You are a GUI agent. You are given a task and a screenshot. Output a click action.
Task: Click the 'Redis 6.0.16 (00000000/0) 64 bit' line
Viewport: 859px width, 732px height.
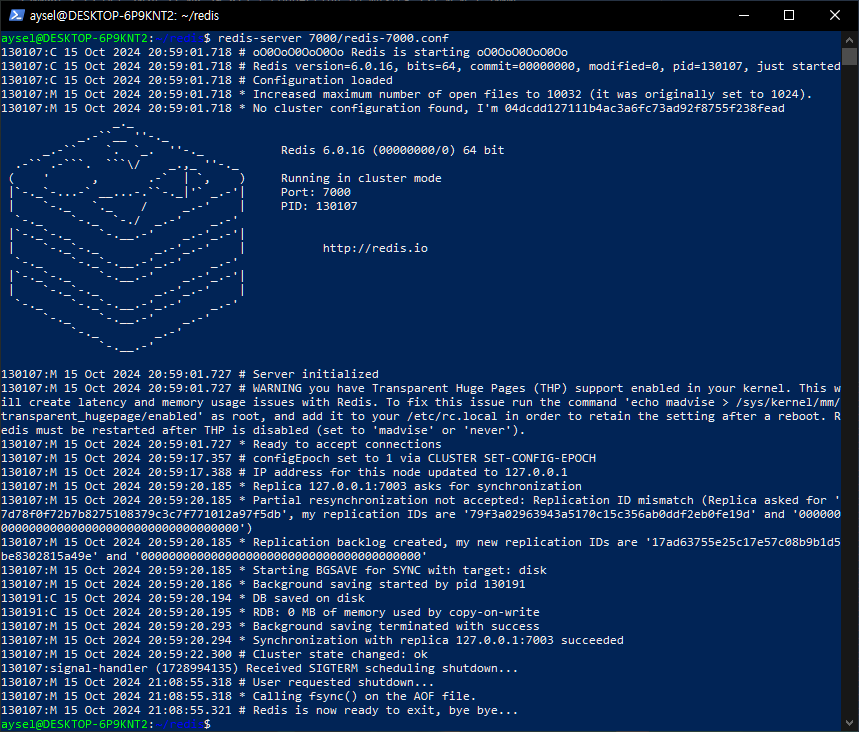pos(392,150)
